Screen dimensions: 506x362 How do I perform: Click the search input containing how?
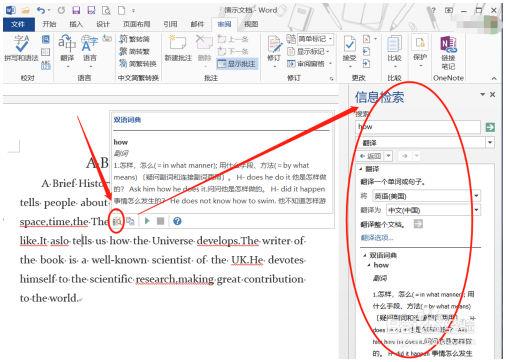(x=418, y=127)
